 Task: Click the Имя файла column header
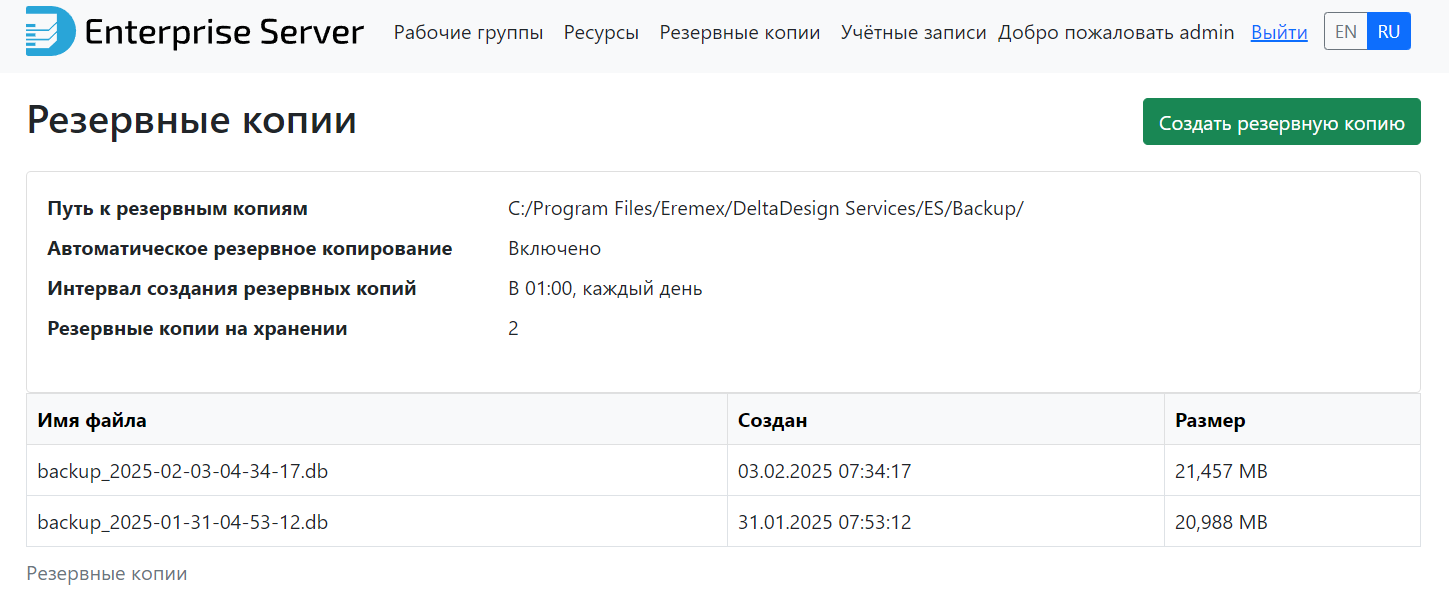[x=92, y=421]
